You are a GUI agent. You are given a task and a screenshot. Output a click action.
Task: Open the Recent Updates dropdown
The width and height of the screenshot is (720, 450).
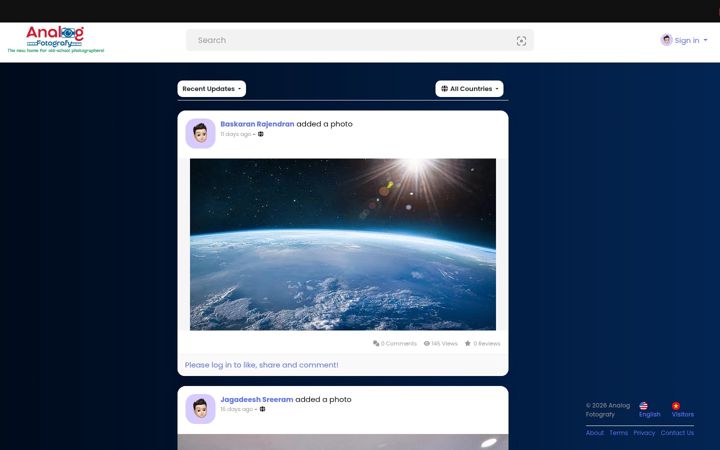click(212, 89)
